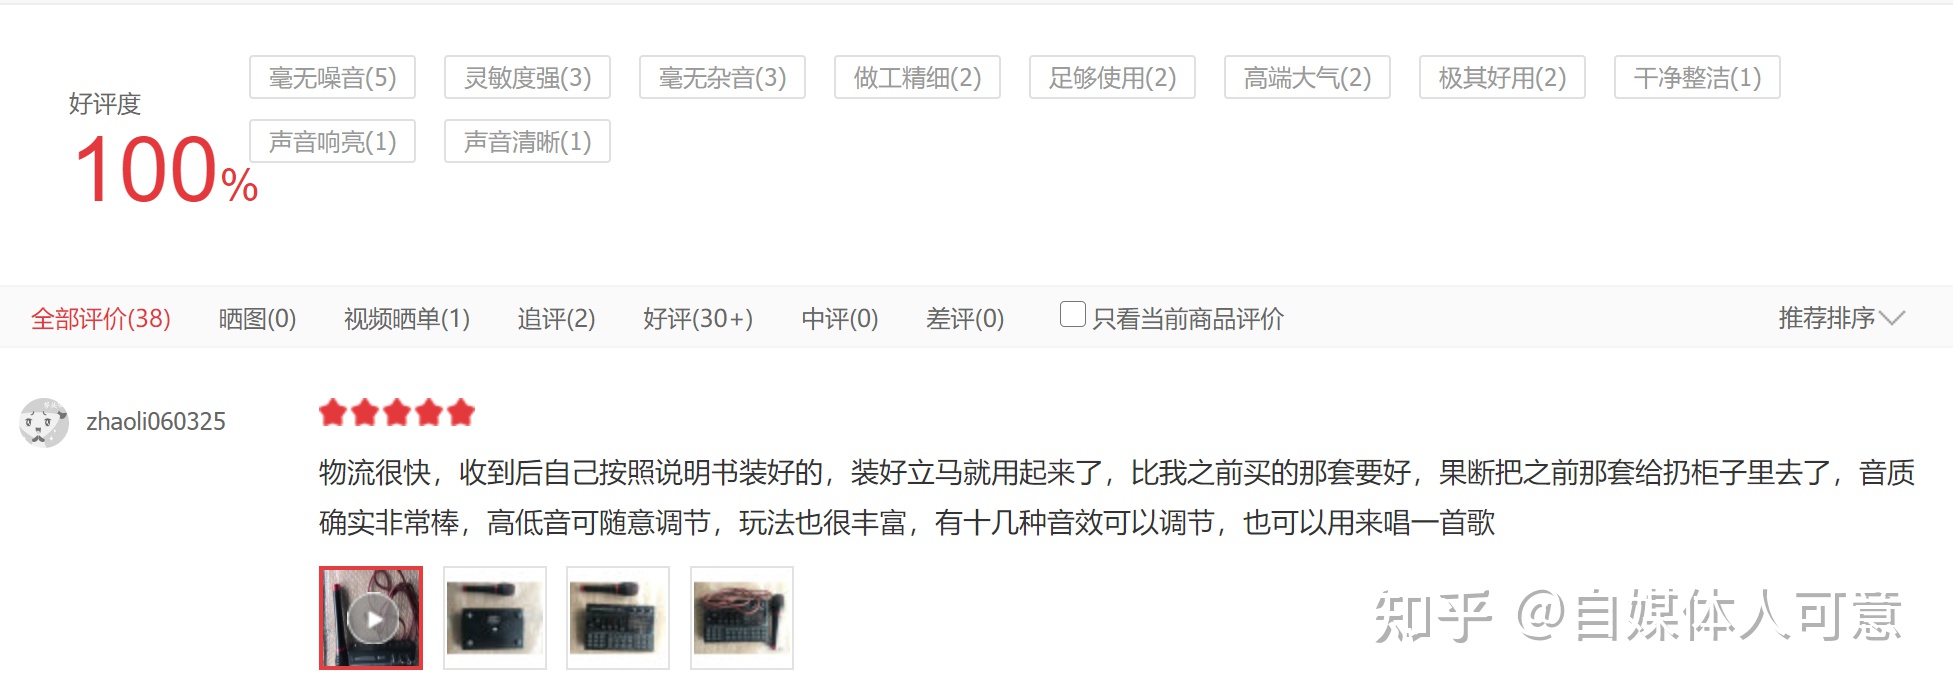Screen dimensions: 1953x694
Task: Filter by tag 灵敏度强(3)
Action: click(x=528, y=77)
